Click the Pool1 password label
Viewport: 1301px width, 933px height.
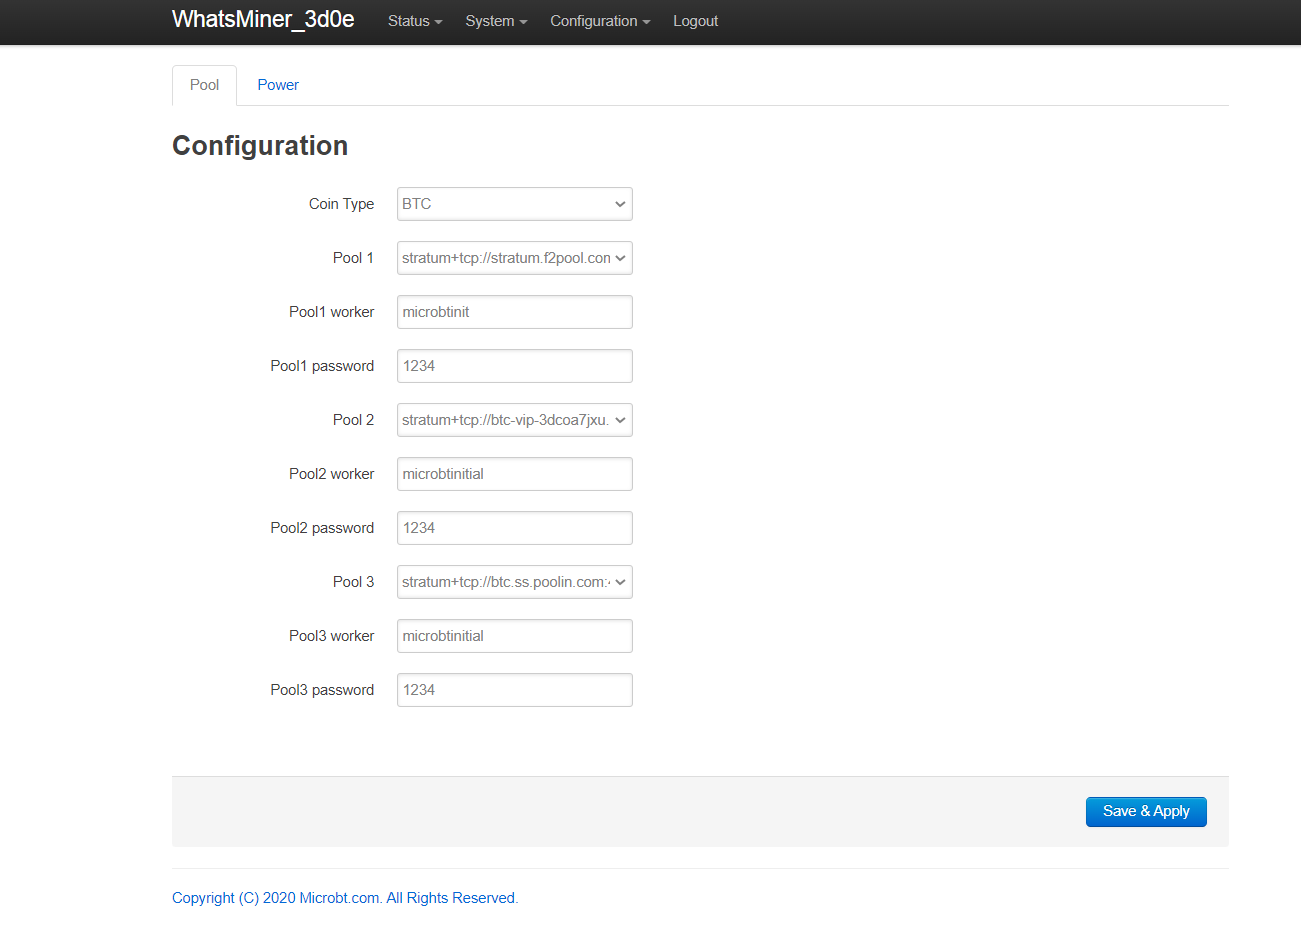pyautogui.click(x=322, y=366)
